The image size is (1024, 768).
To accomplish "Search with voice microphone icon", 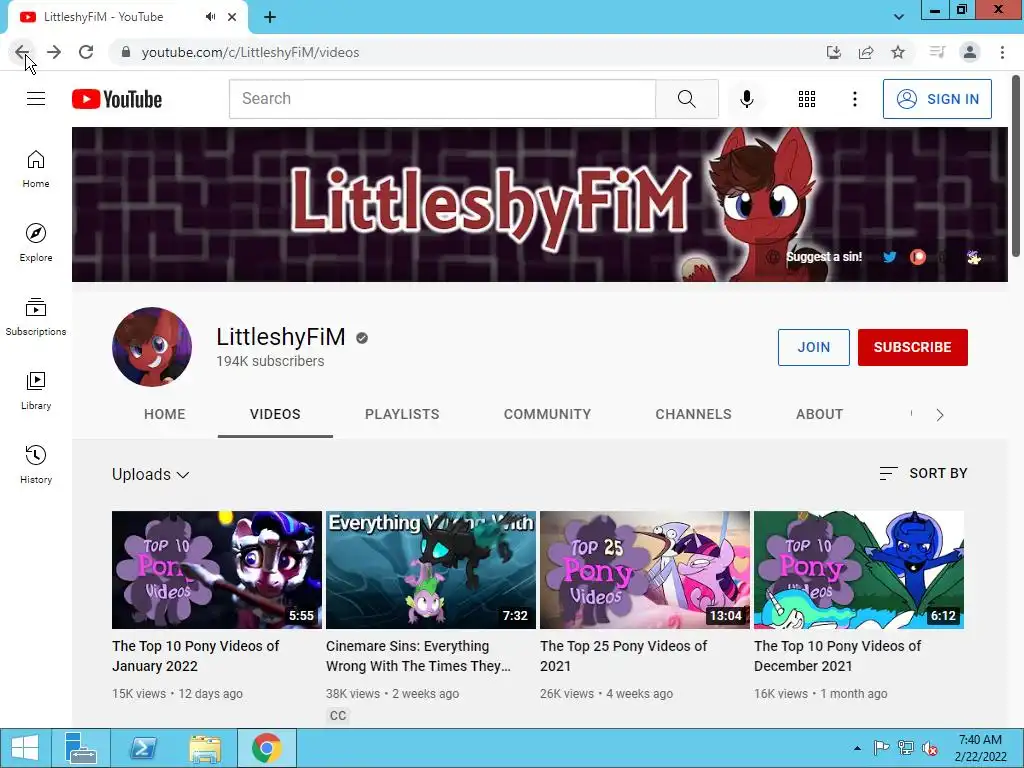I will (746, 99).
